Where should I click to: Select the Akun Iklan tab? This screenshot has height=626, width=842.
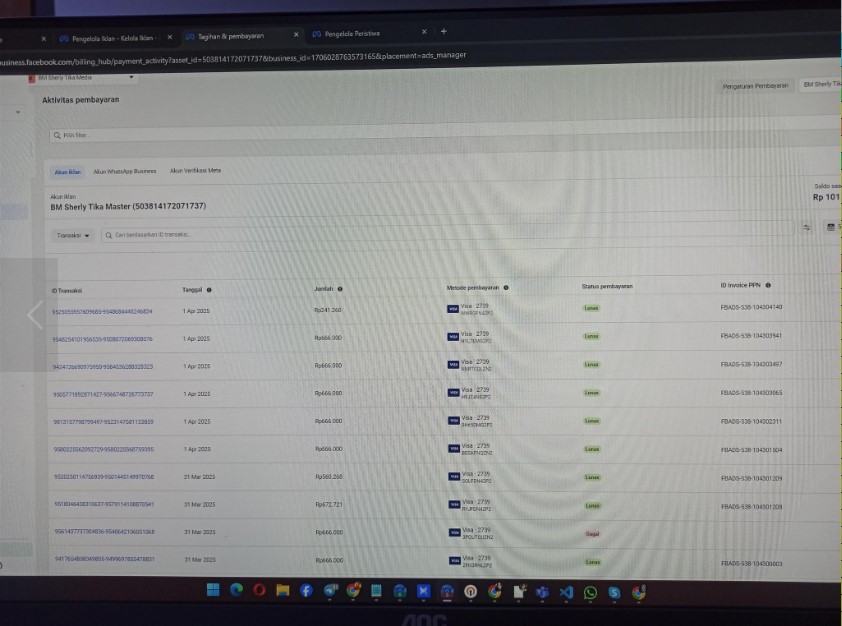[67, 171]
